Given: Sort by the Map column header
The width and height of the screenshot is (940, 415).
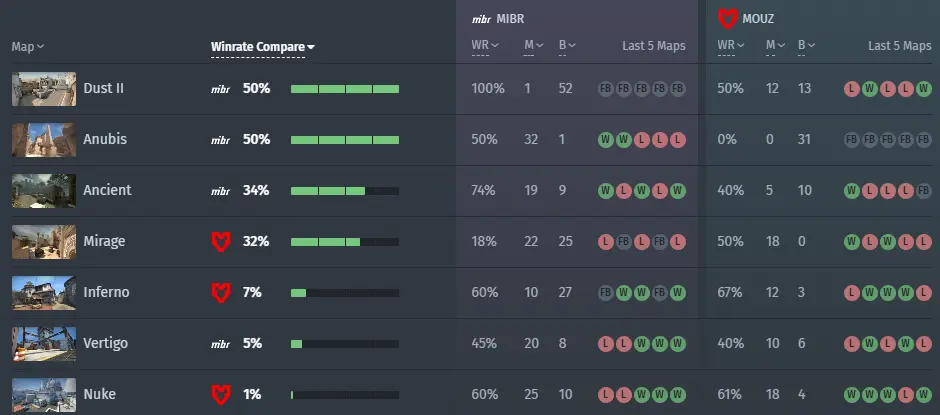Looking at the screenshot, I should (27, 47).
